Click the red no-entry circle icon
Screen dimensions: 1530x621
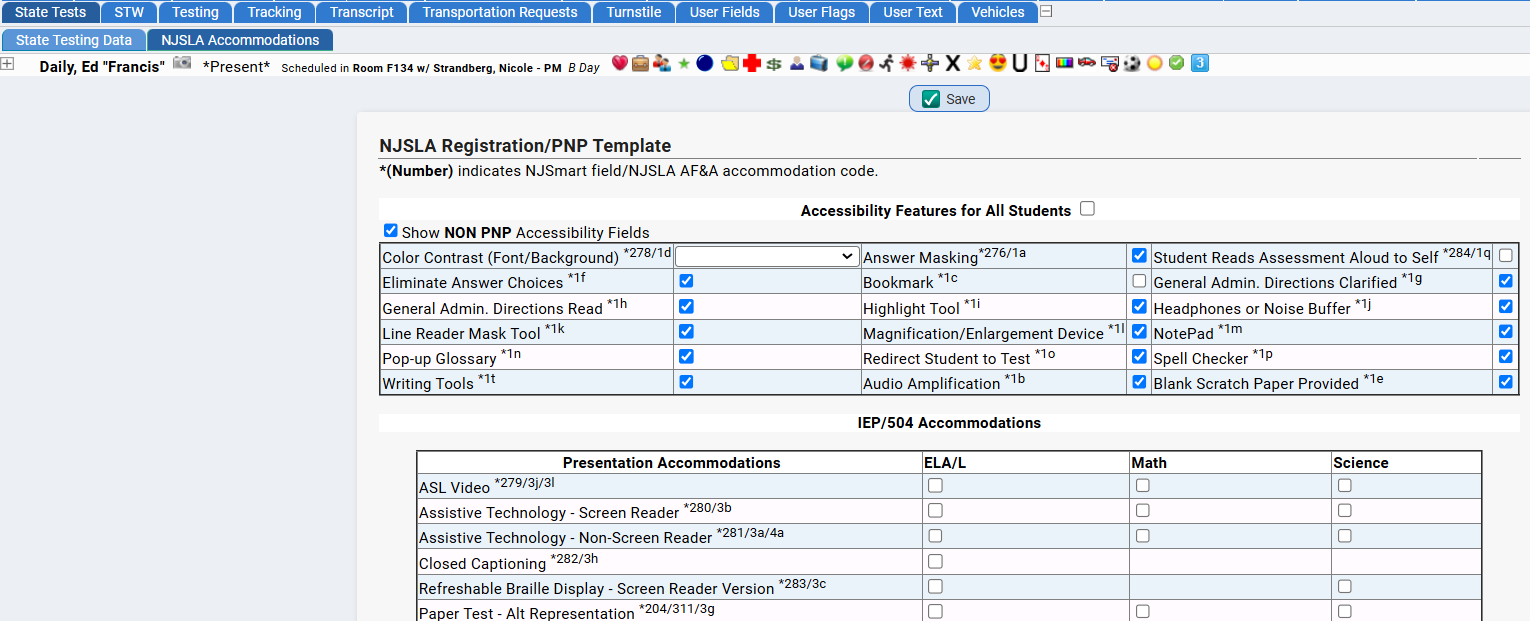pos(865,63)
